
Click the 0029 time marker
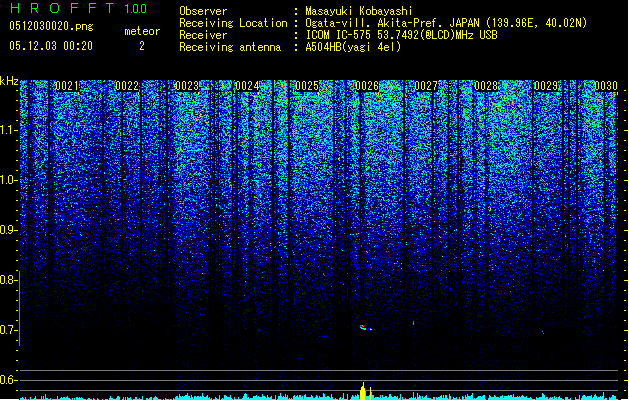tap(546, 86)
